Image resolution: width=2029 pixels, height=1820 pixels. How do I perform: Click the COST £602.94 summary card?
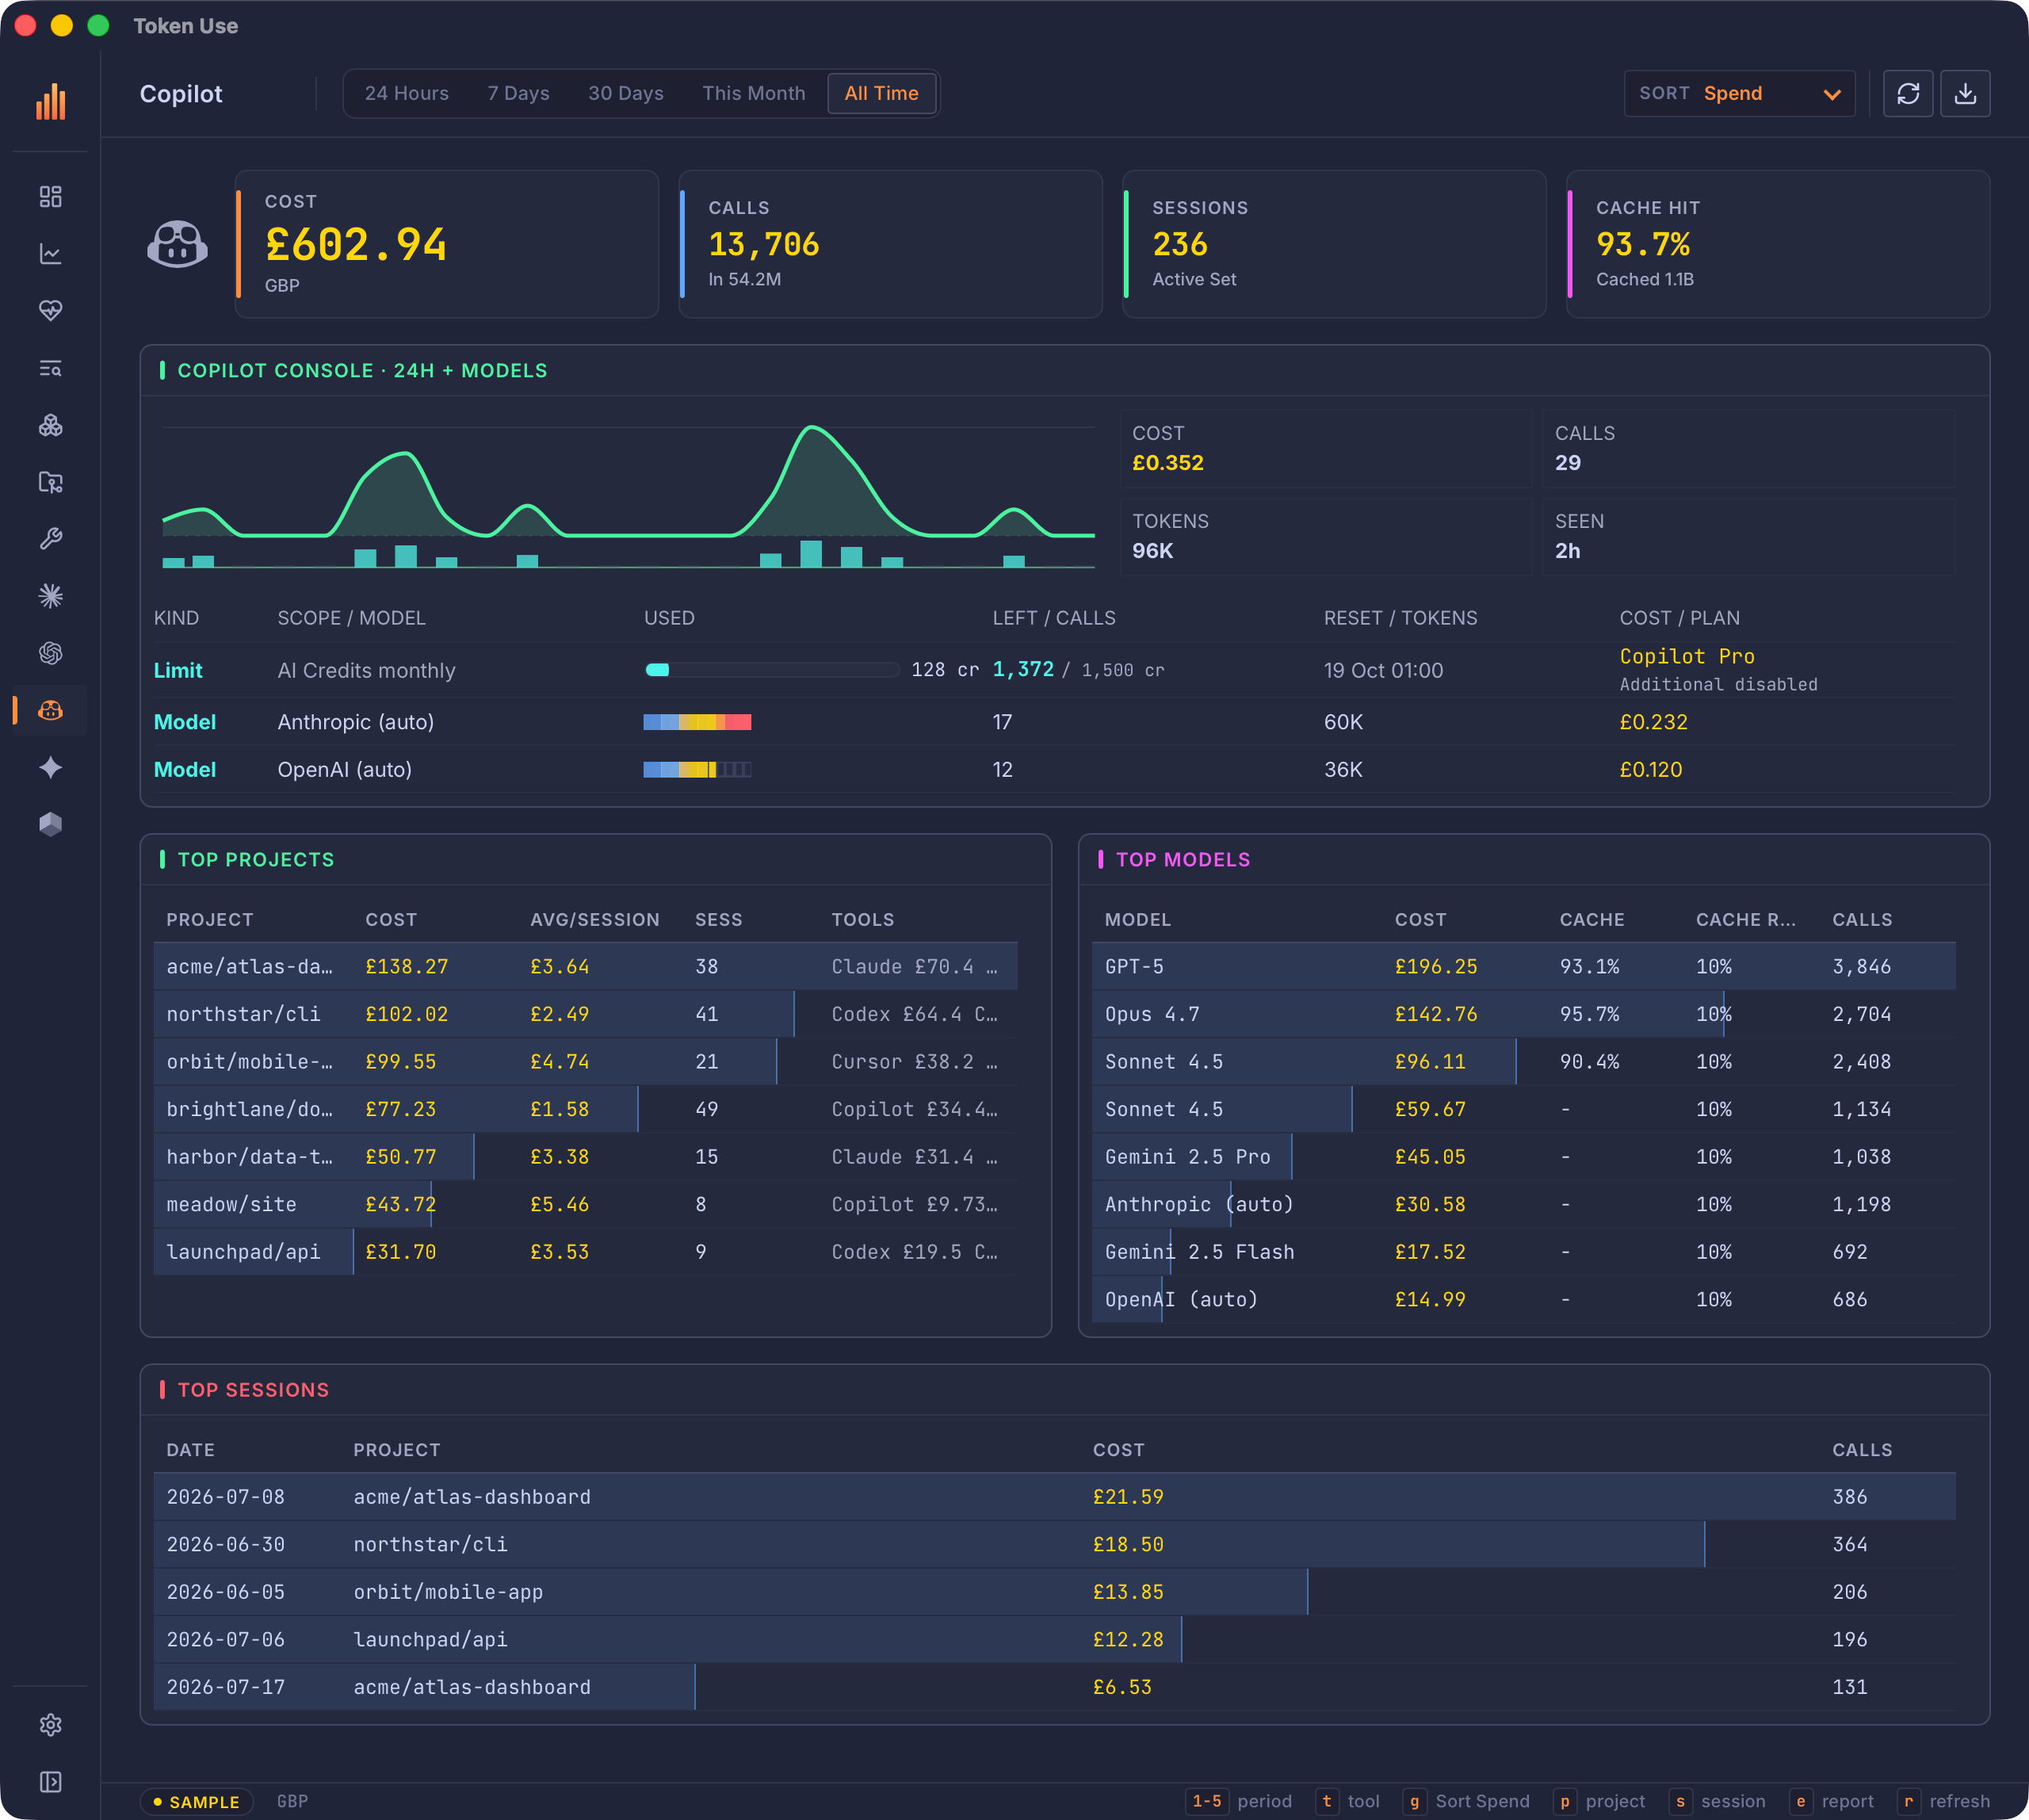(447, 244)
